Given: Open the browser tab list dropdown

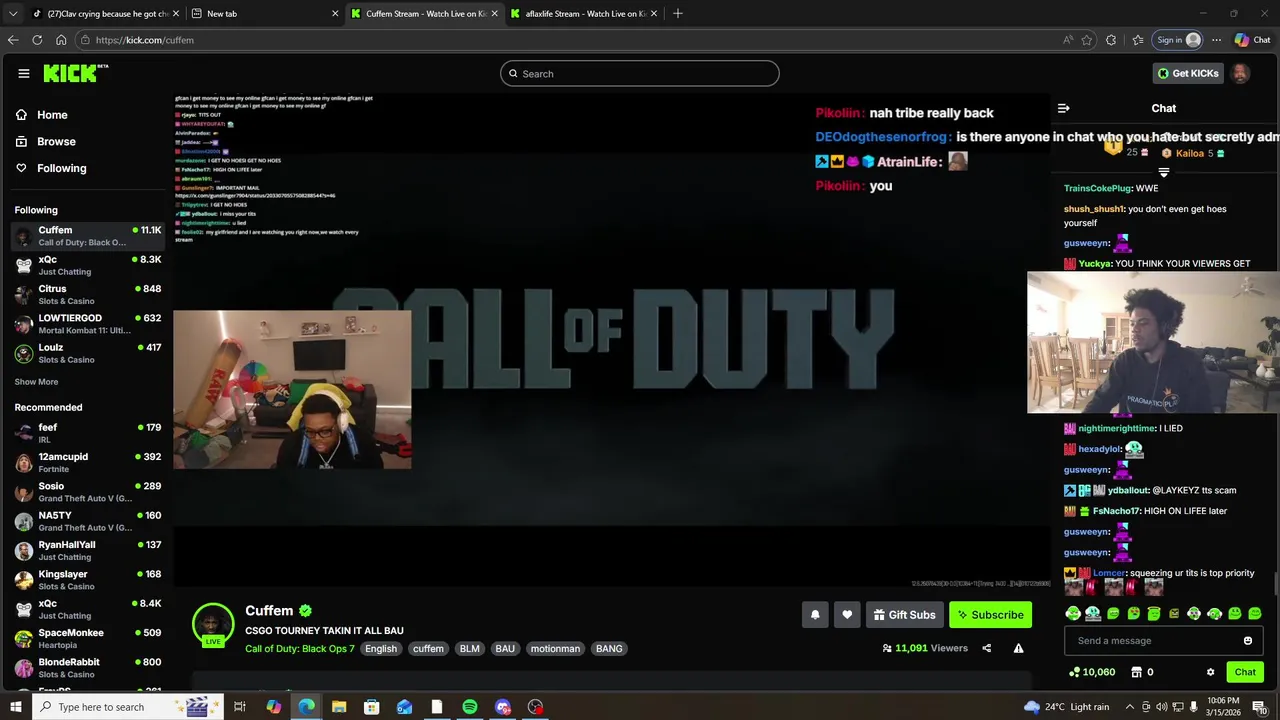Looking at the screenshot, I should 13,13.
